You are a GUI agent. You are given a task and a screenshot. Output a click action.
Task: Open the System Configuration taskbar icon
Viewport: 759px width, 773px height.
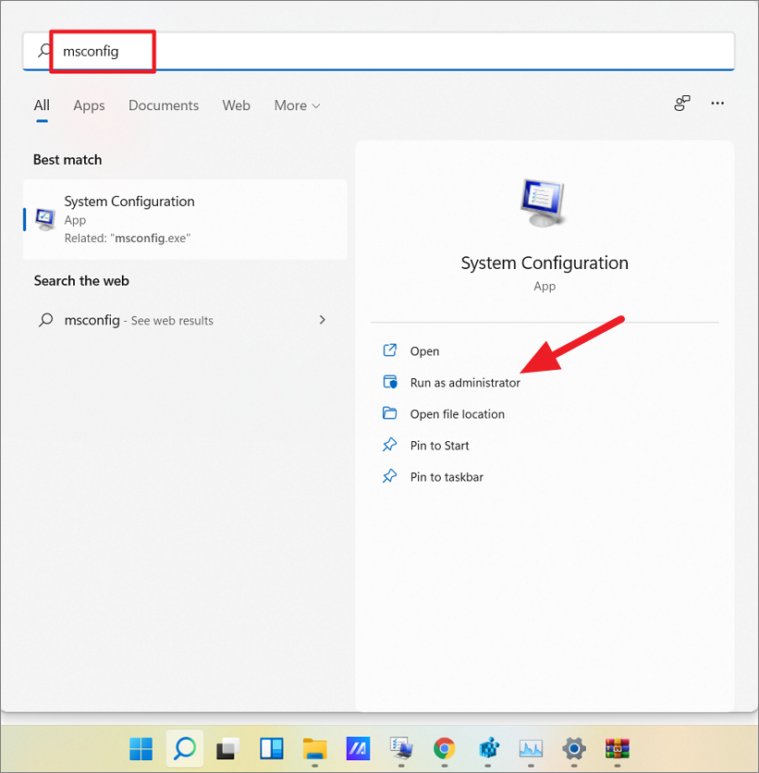click(401, 749)
